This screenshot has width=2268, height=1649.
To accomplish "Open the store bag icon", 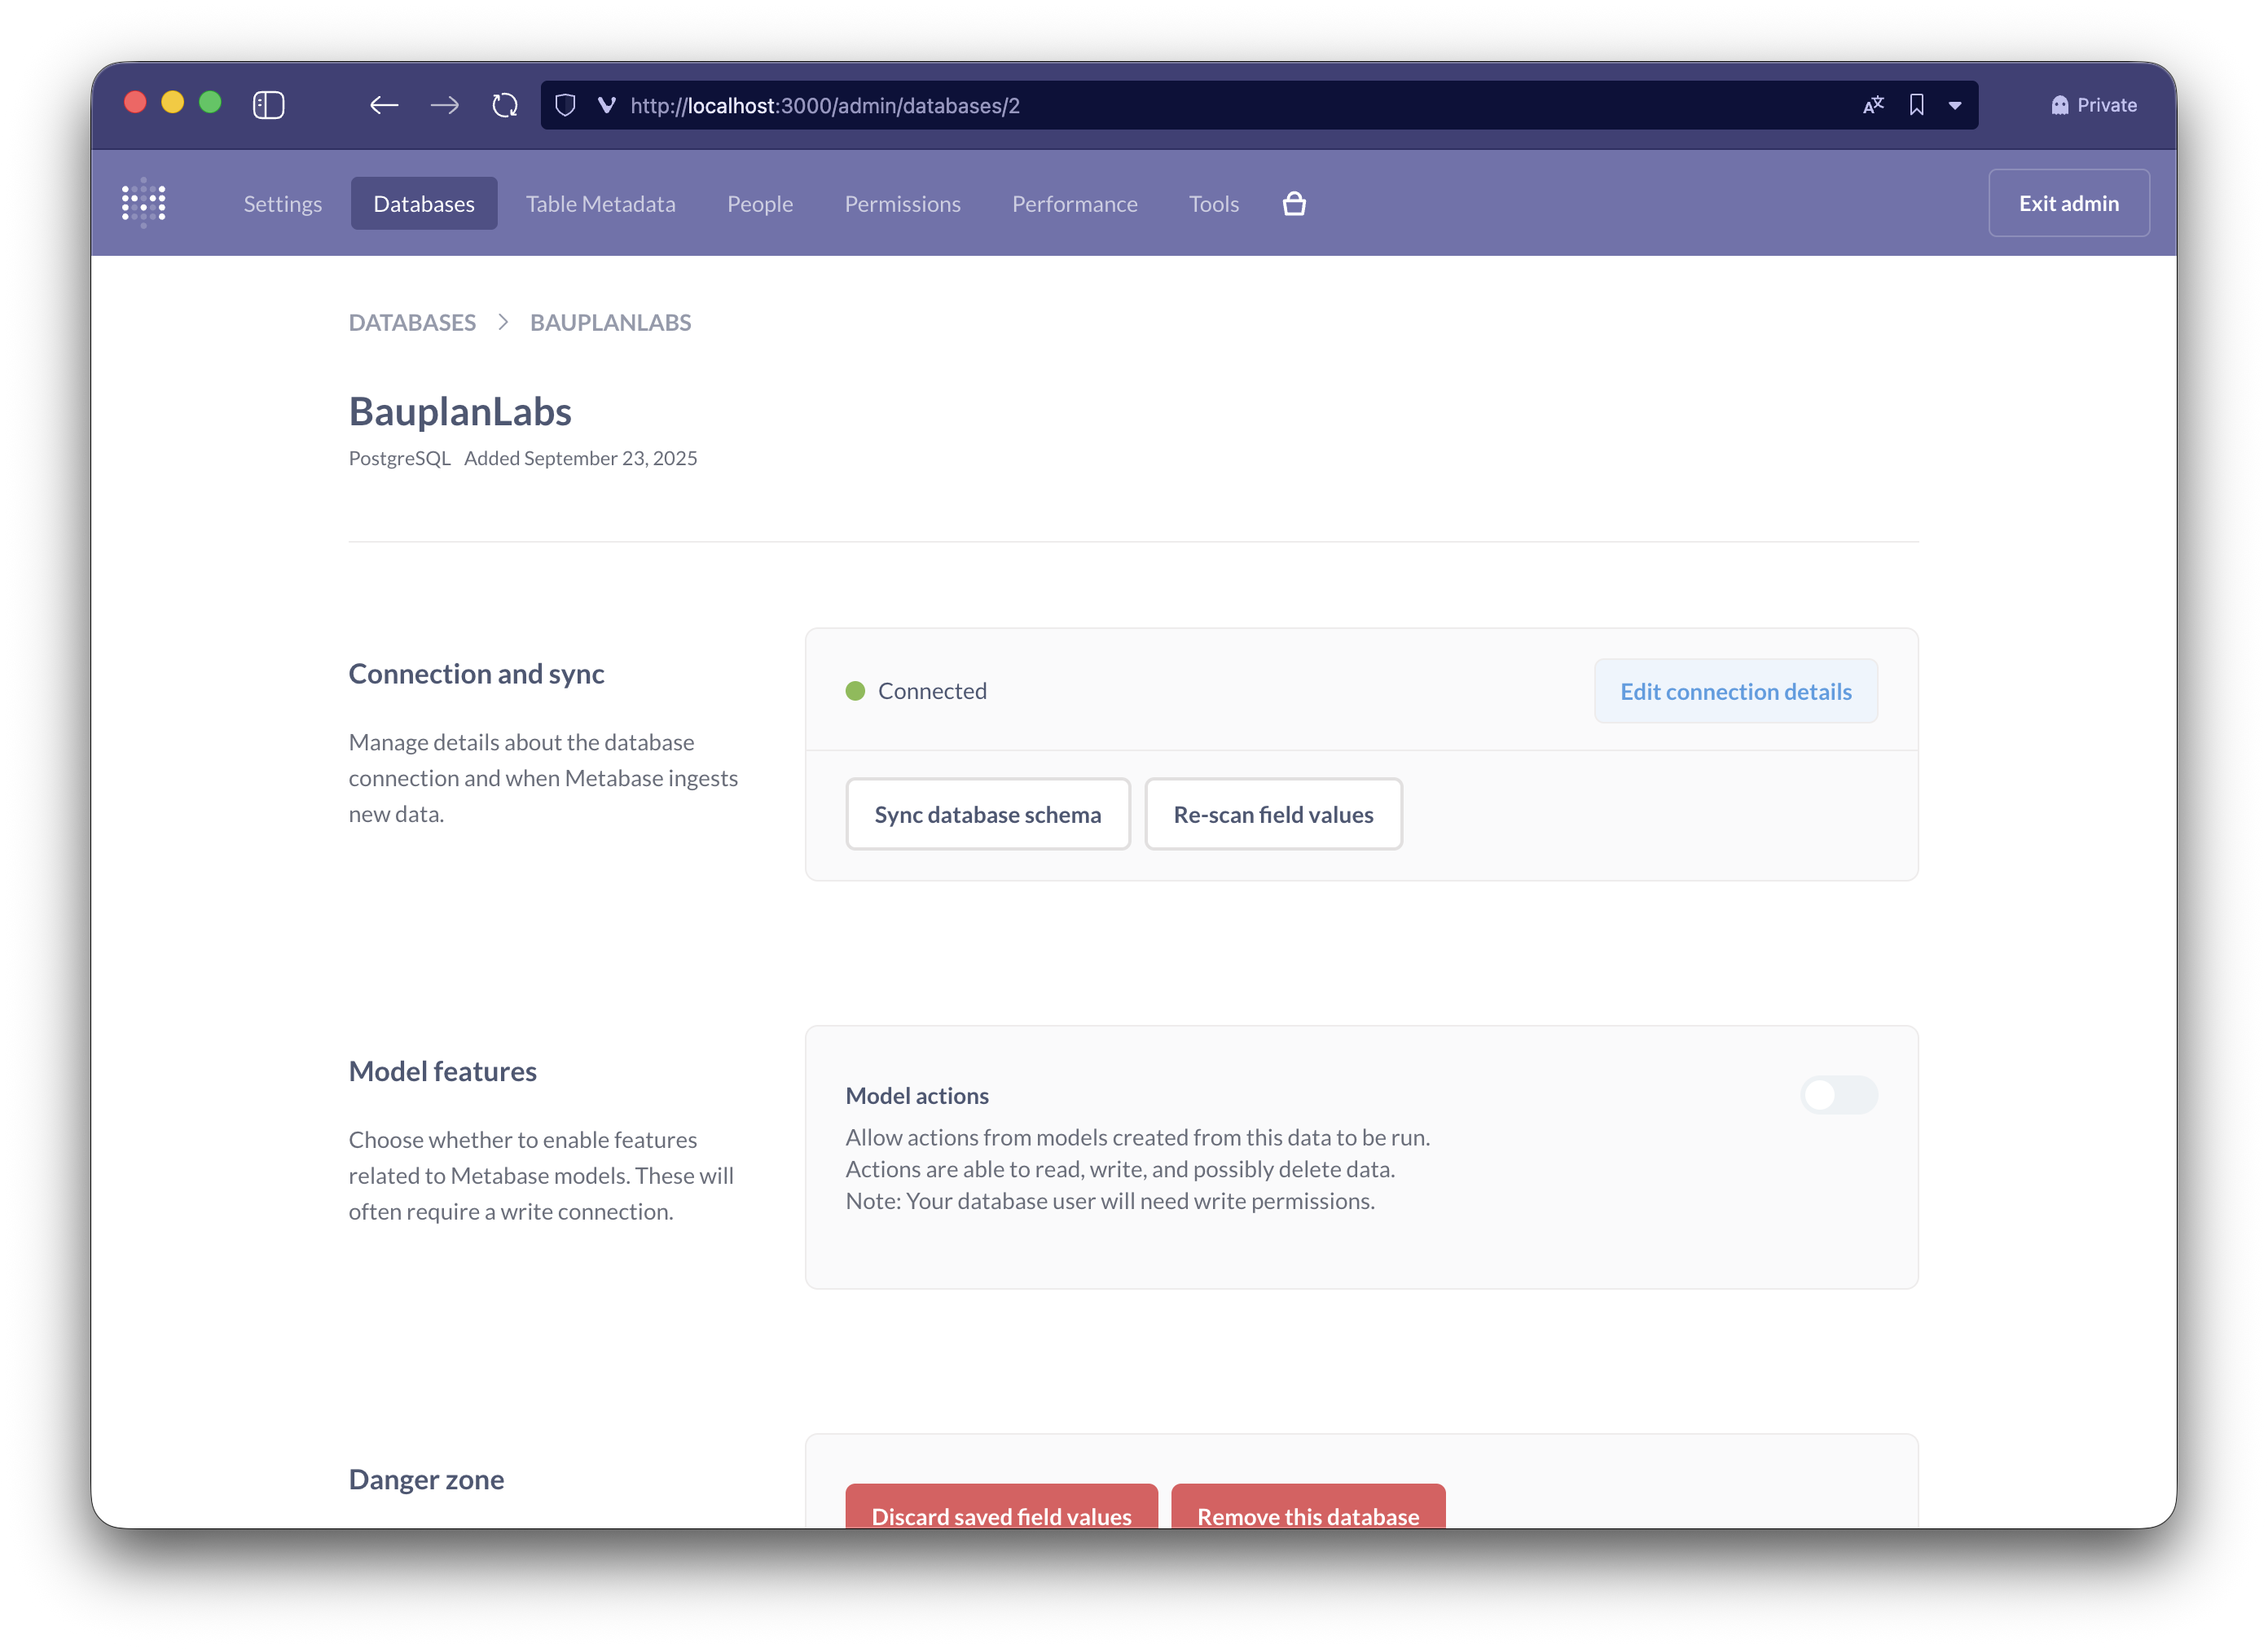I will (x=1294, y=204).
